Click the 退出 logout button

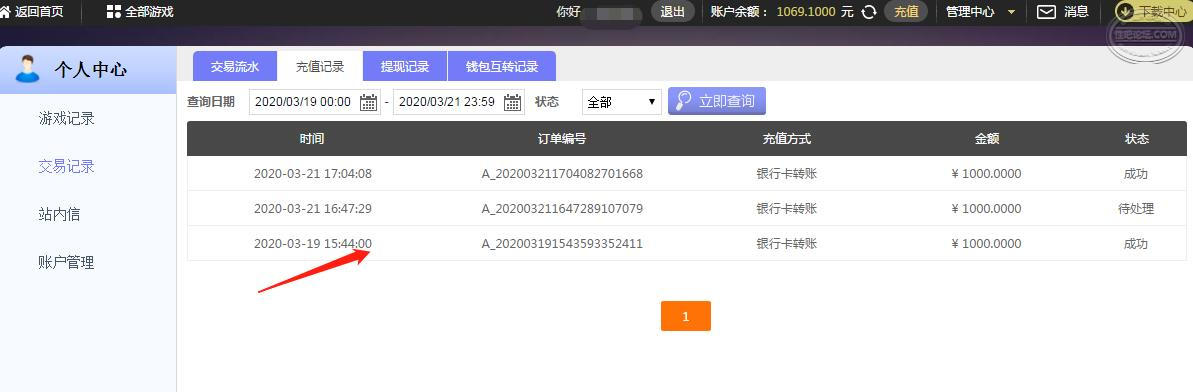[x=673, y=11]
